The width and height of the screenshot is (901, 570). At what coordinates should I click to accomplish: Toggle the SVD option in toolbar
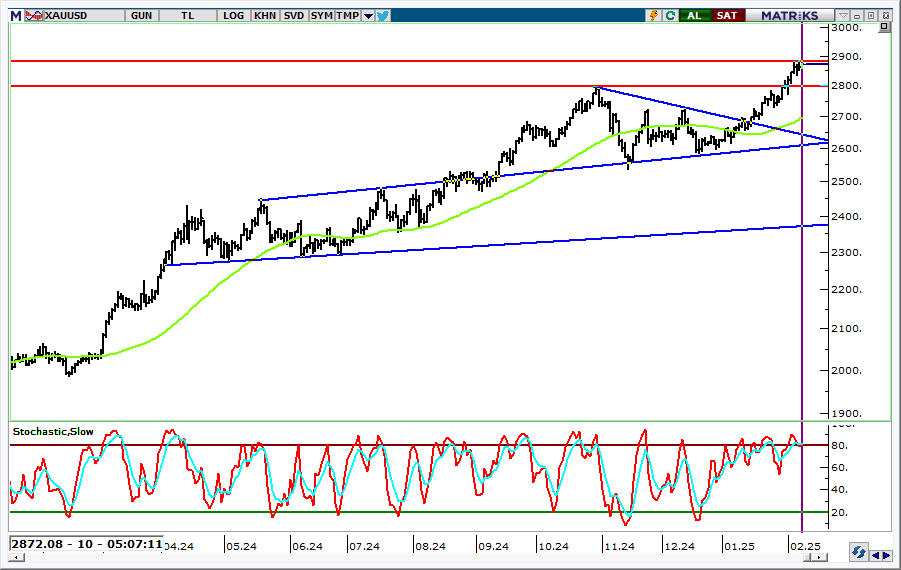(x=294, y=15)
